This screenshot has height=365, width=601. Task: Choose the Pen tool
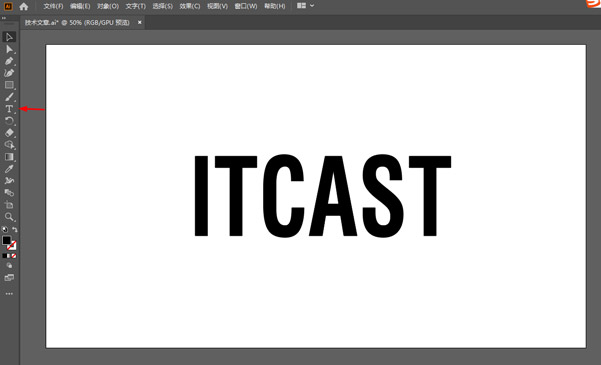[9, 61]
